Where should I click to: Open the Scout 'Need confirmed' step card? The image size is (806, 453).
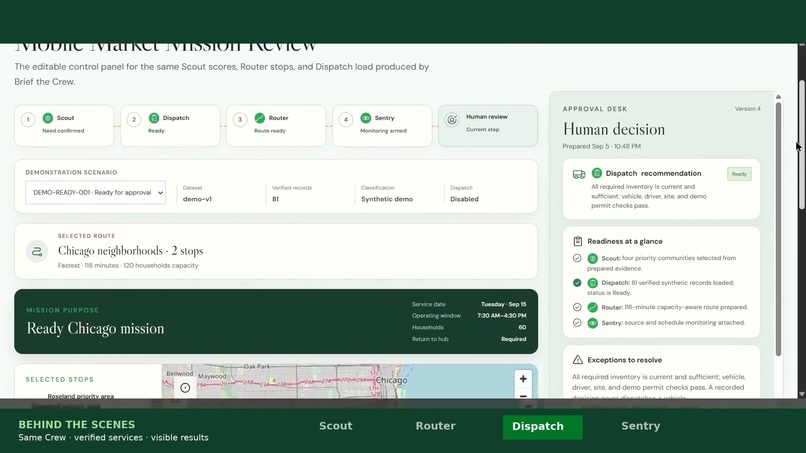(64, 125)
